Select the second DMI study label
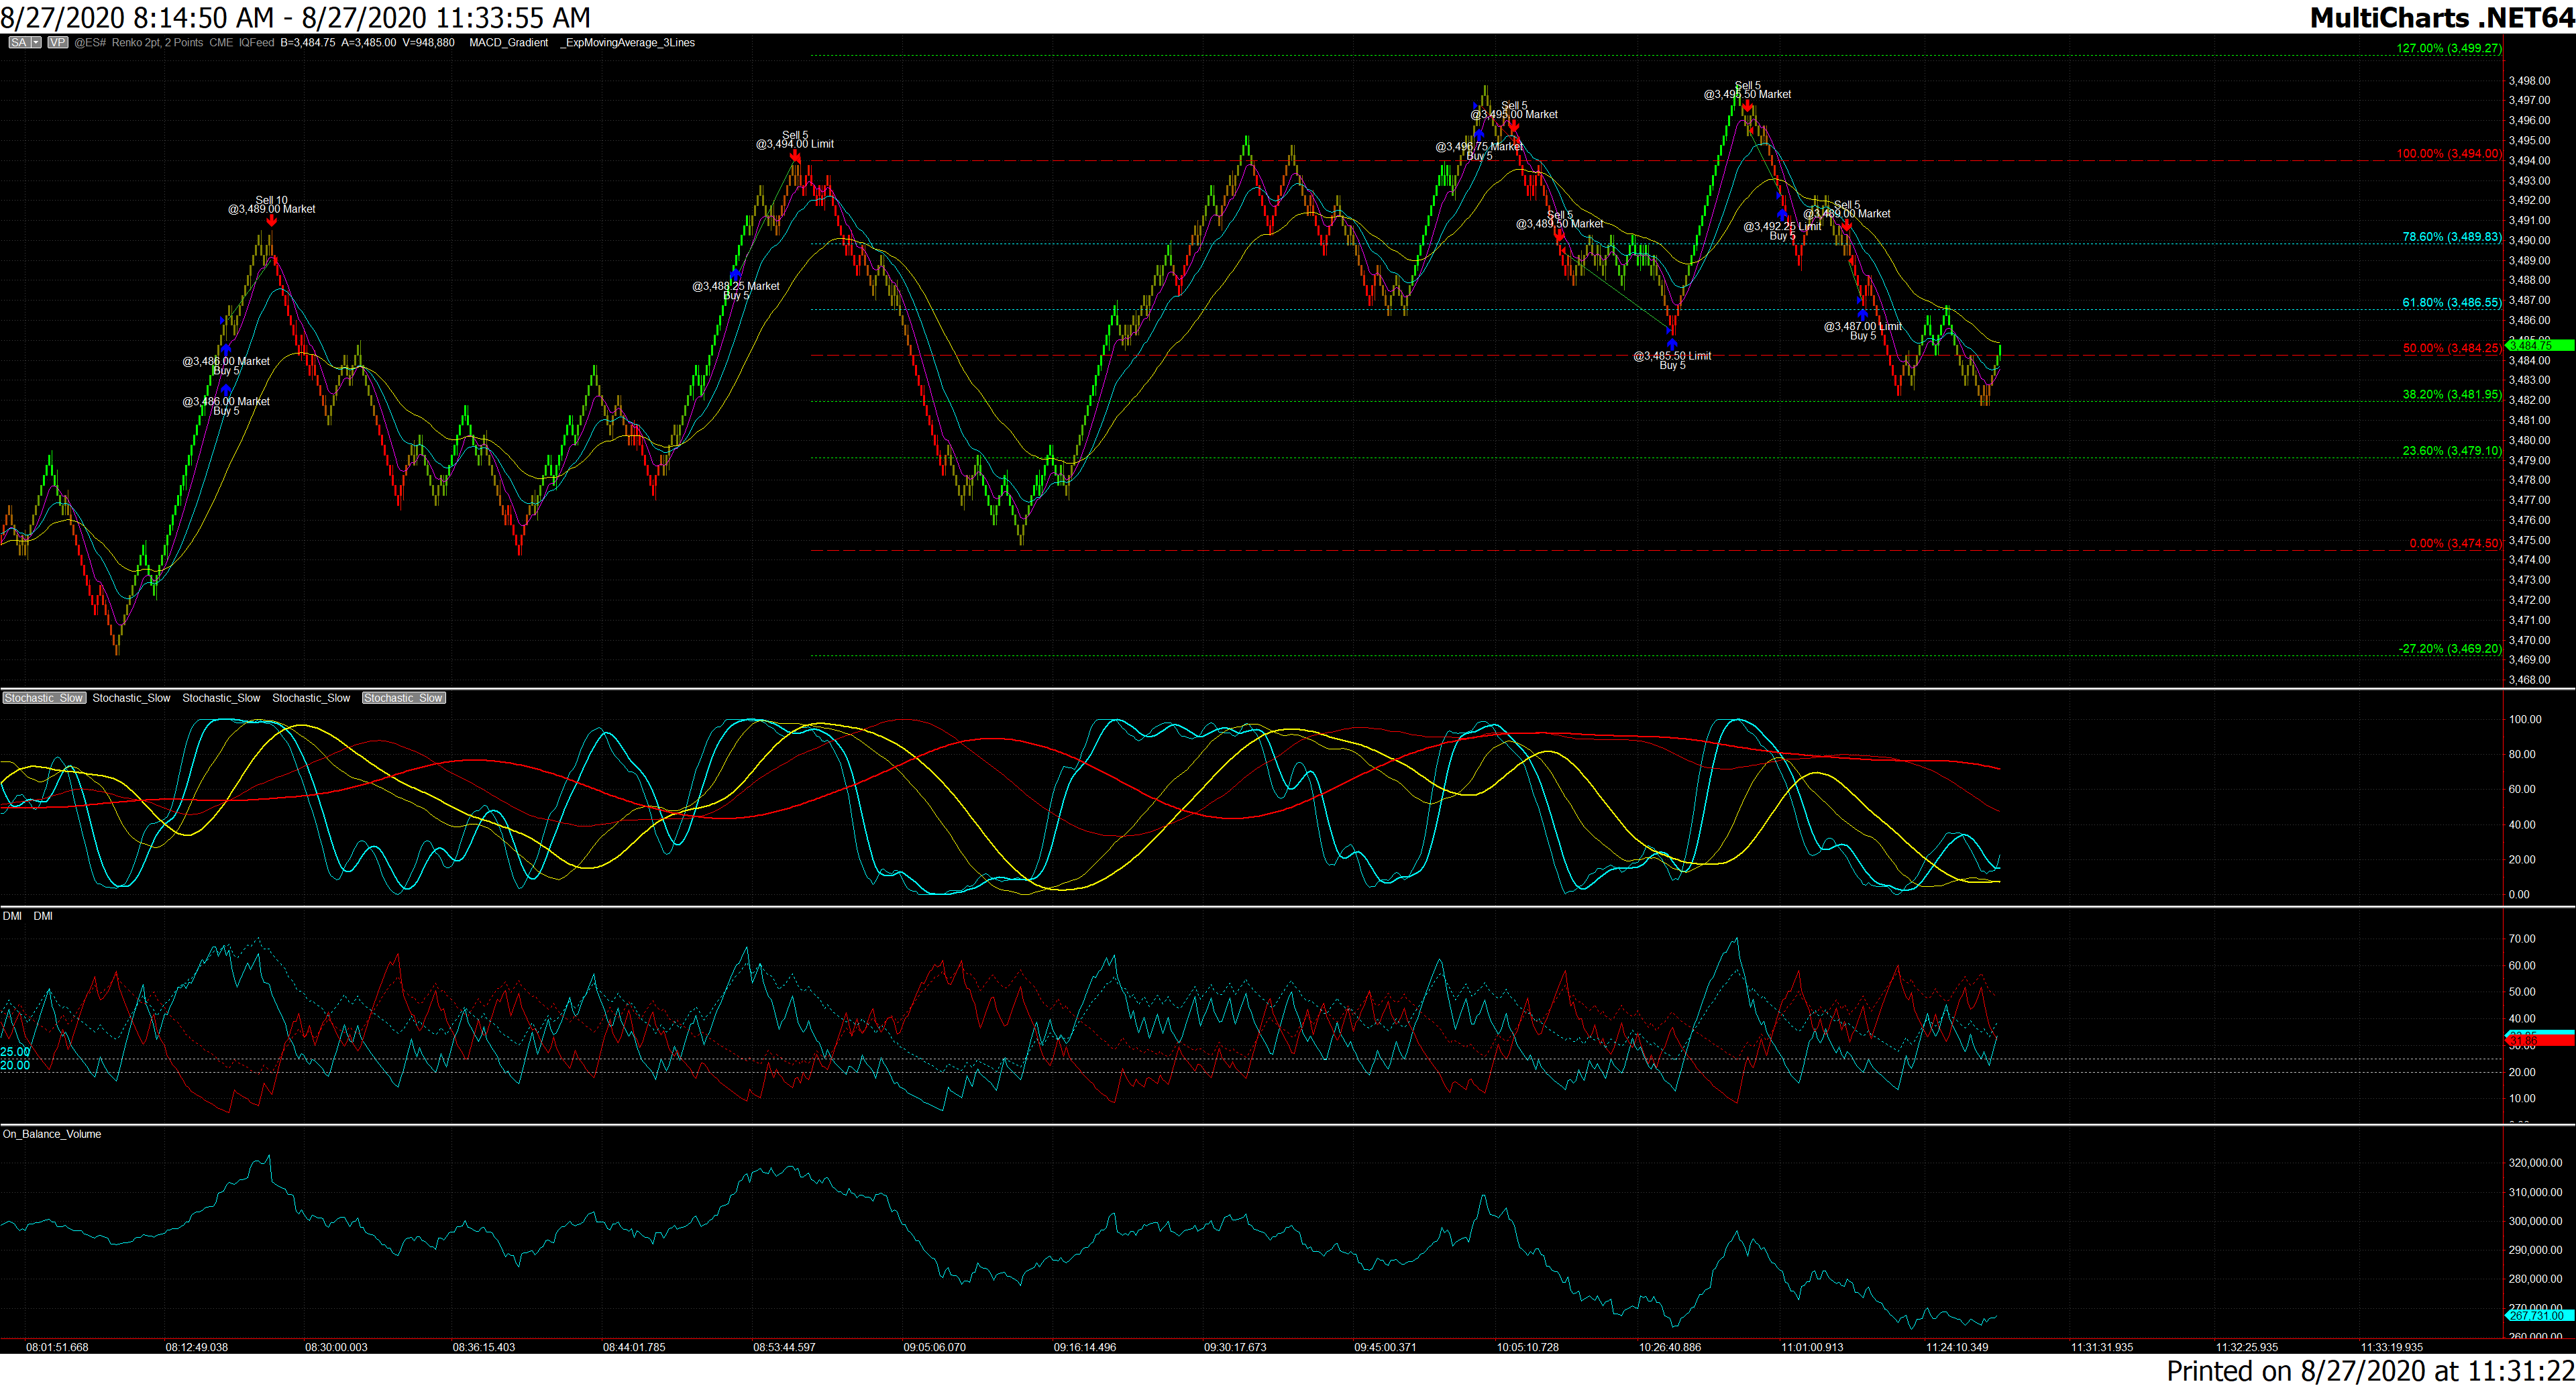 coord(43,916)
